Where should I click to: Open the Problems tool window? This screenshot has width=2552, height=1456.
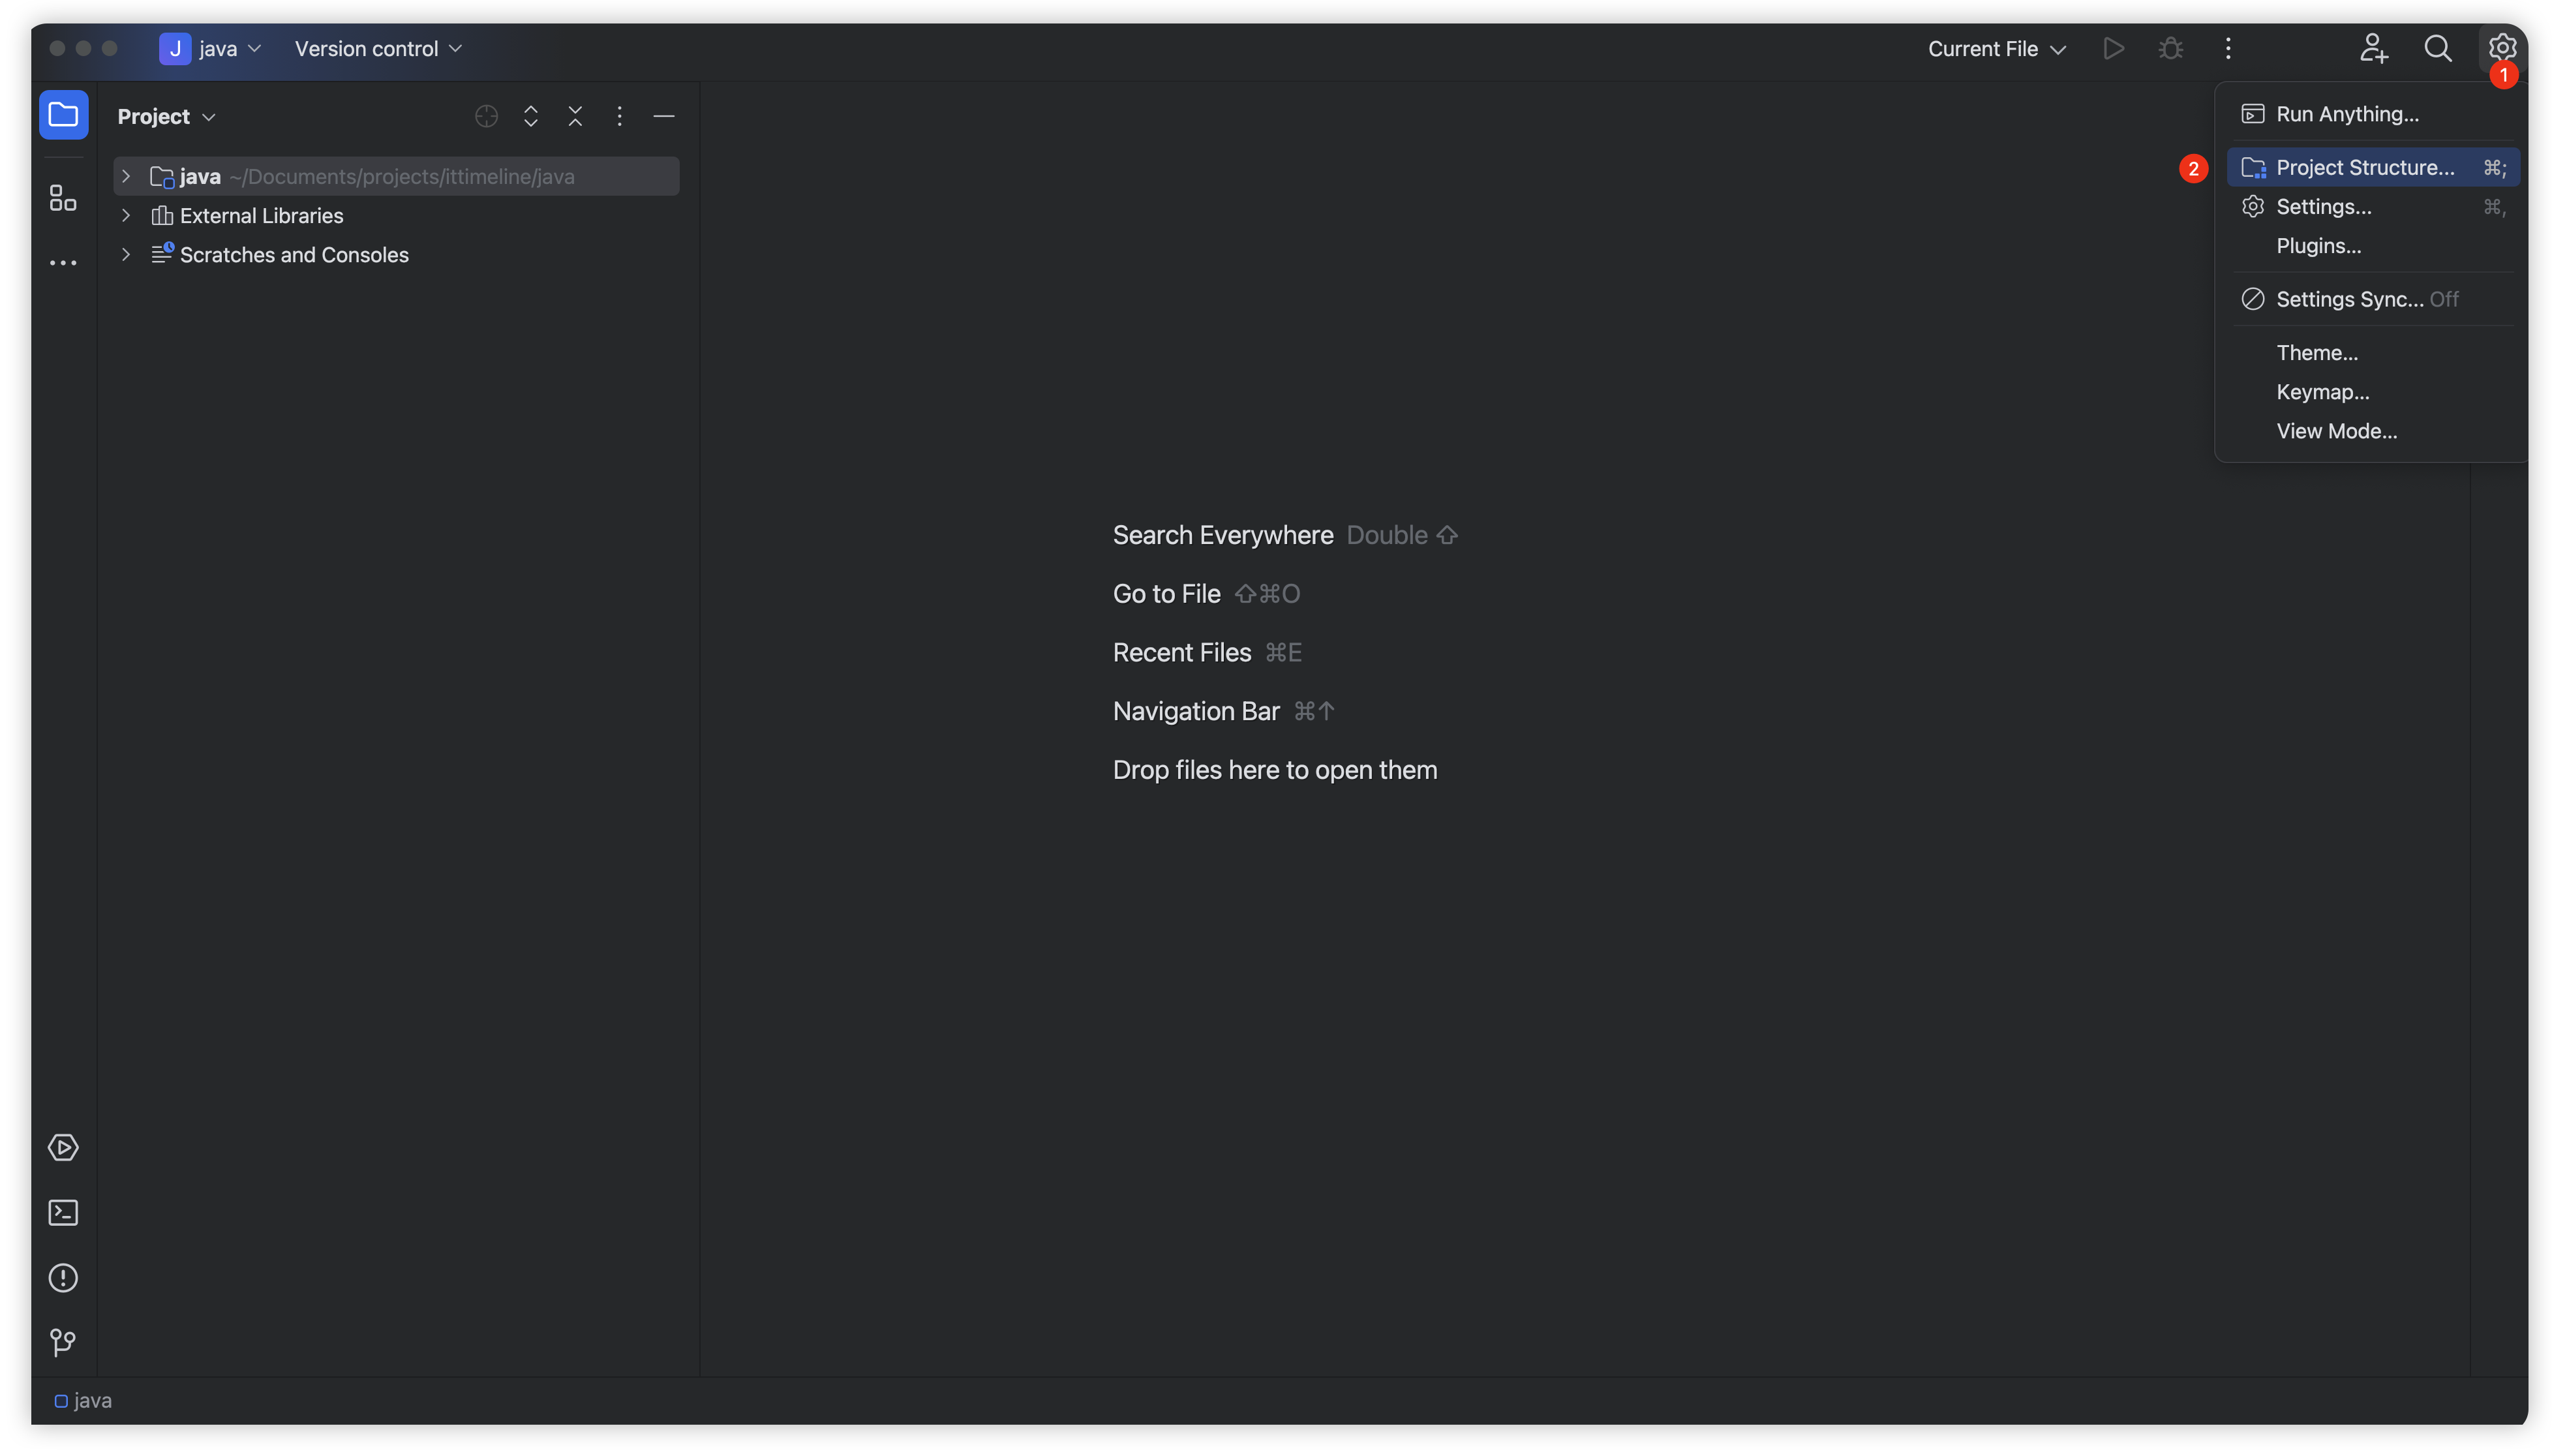coord(63,1278)
